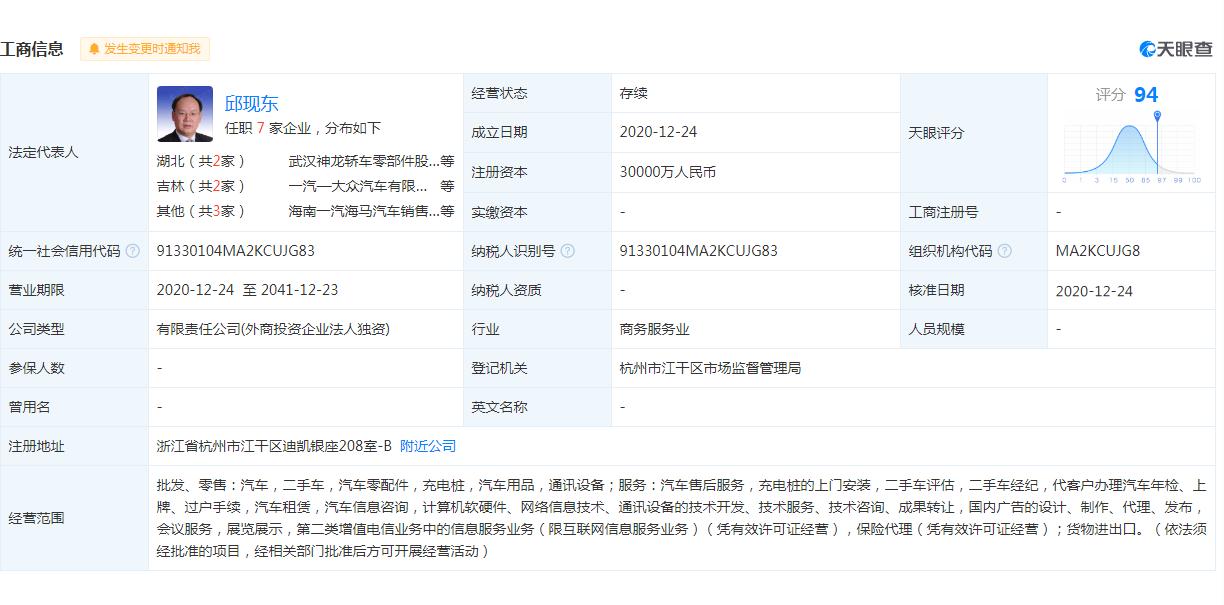Click the 注册地址 label cell

(74, 446)
